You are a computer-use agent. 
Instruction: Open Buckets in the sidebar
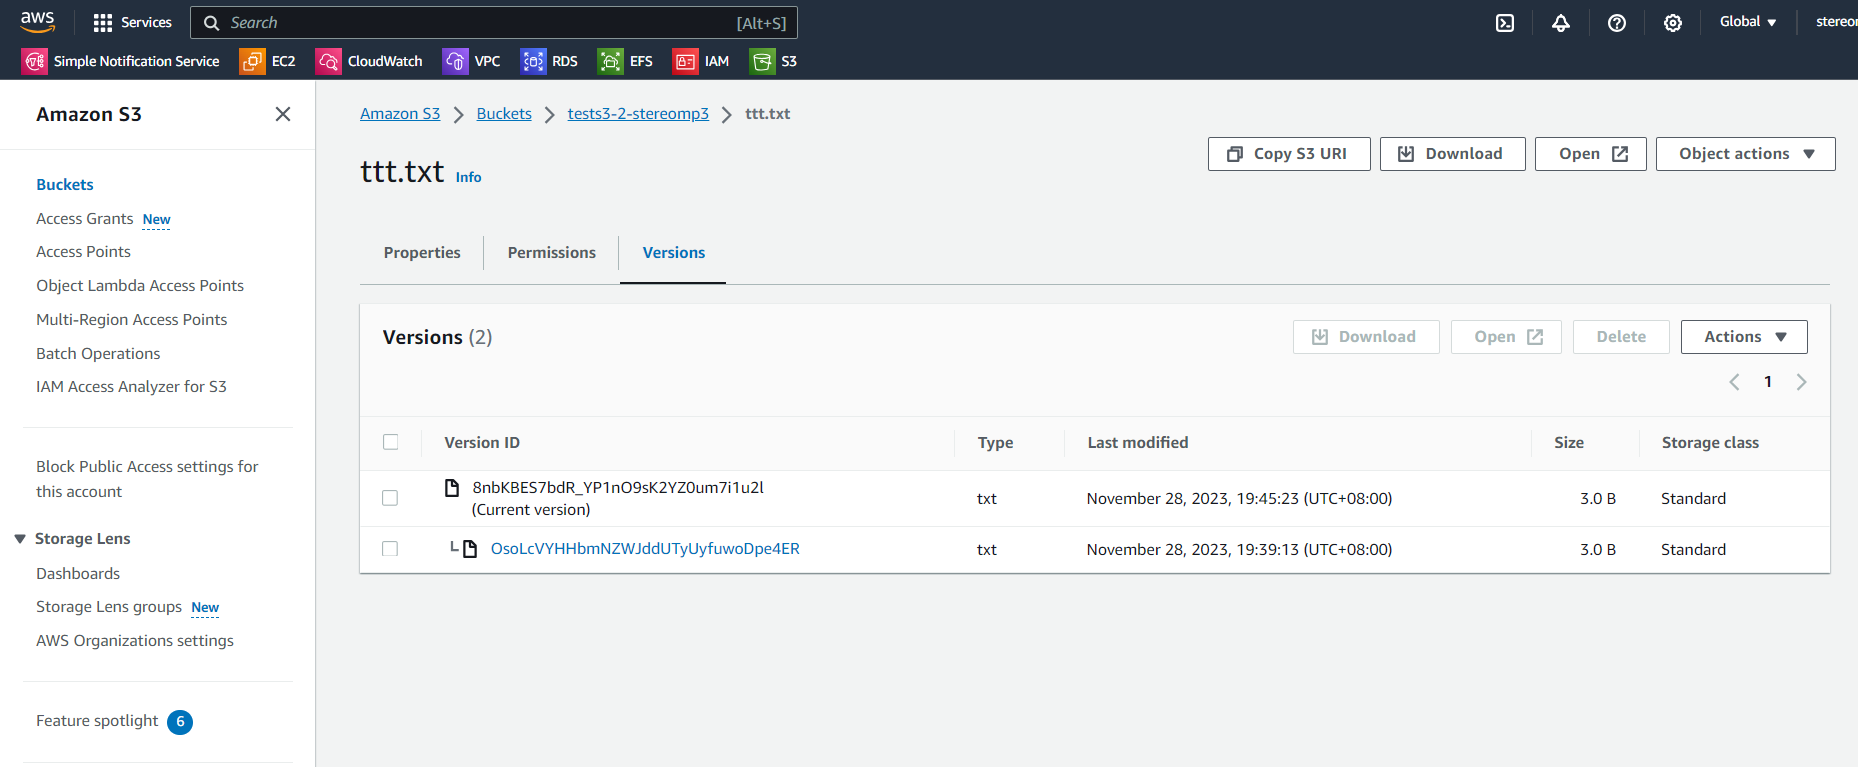(65, 185)
